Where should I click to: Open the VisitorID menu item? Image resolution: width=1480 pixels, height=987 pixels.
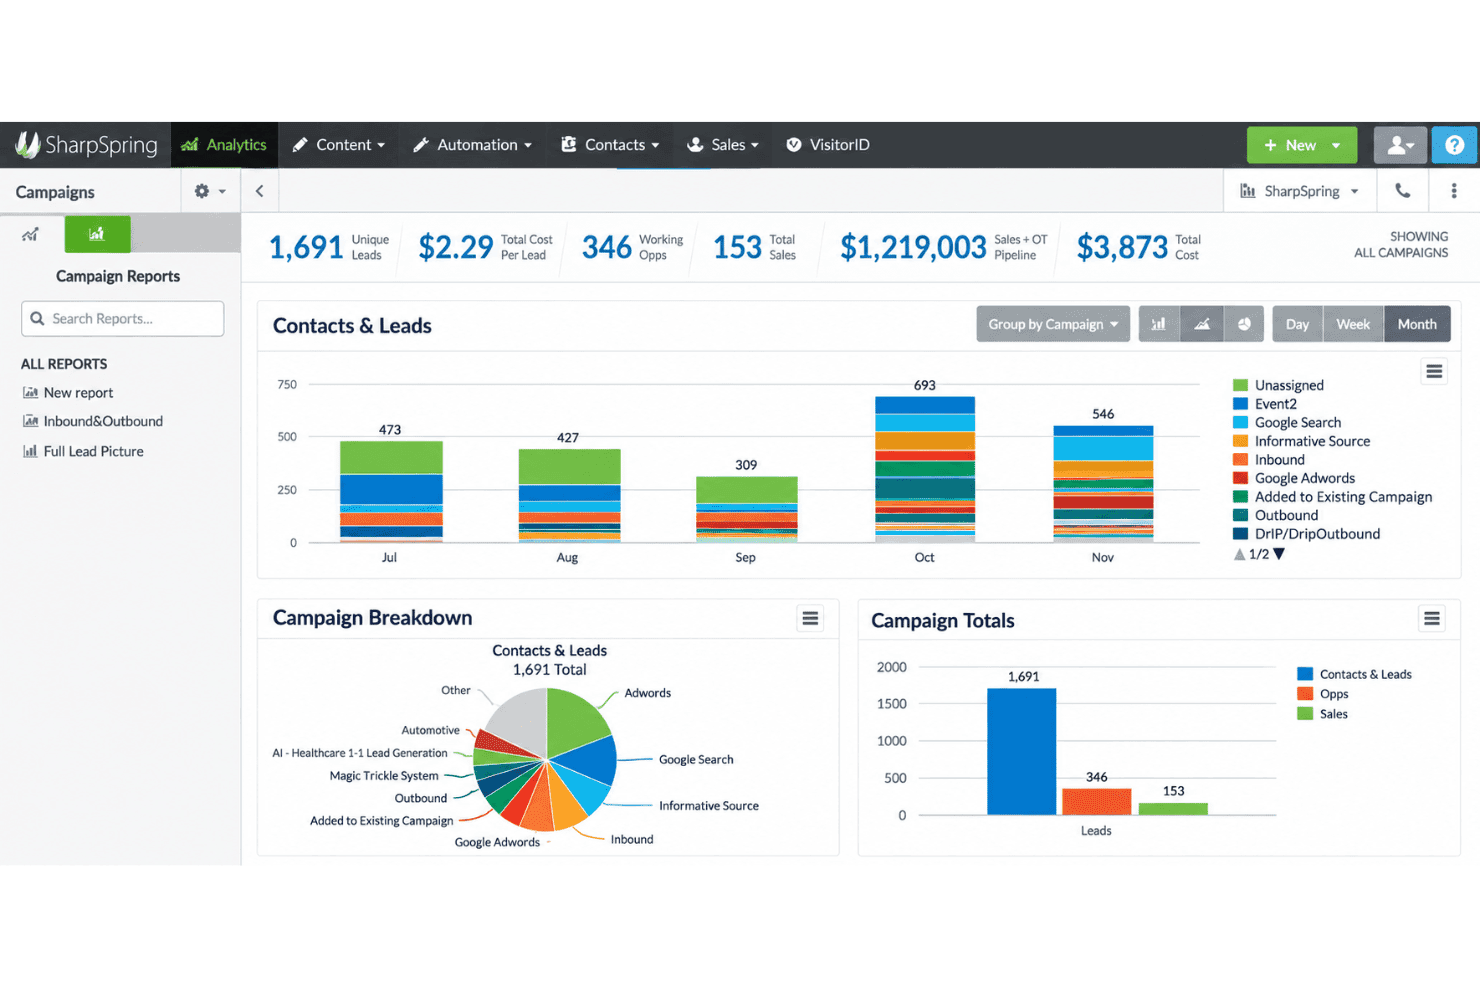pyautogui.click(x=828, y=145)
